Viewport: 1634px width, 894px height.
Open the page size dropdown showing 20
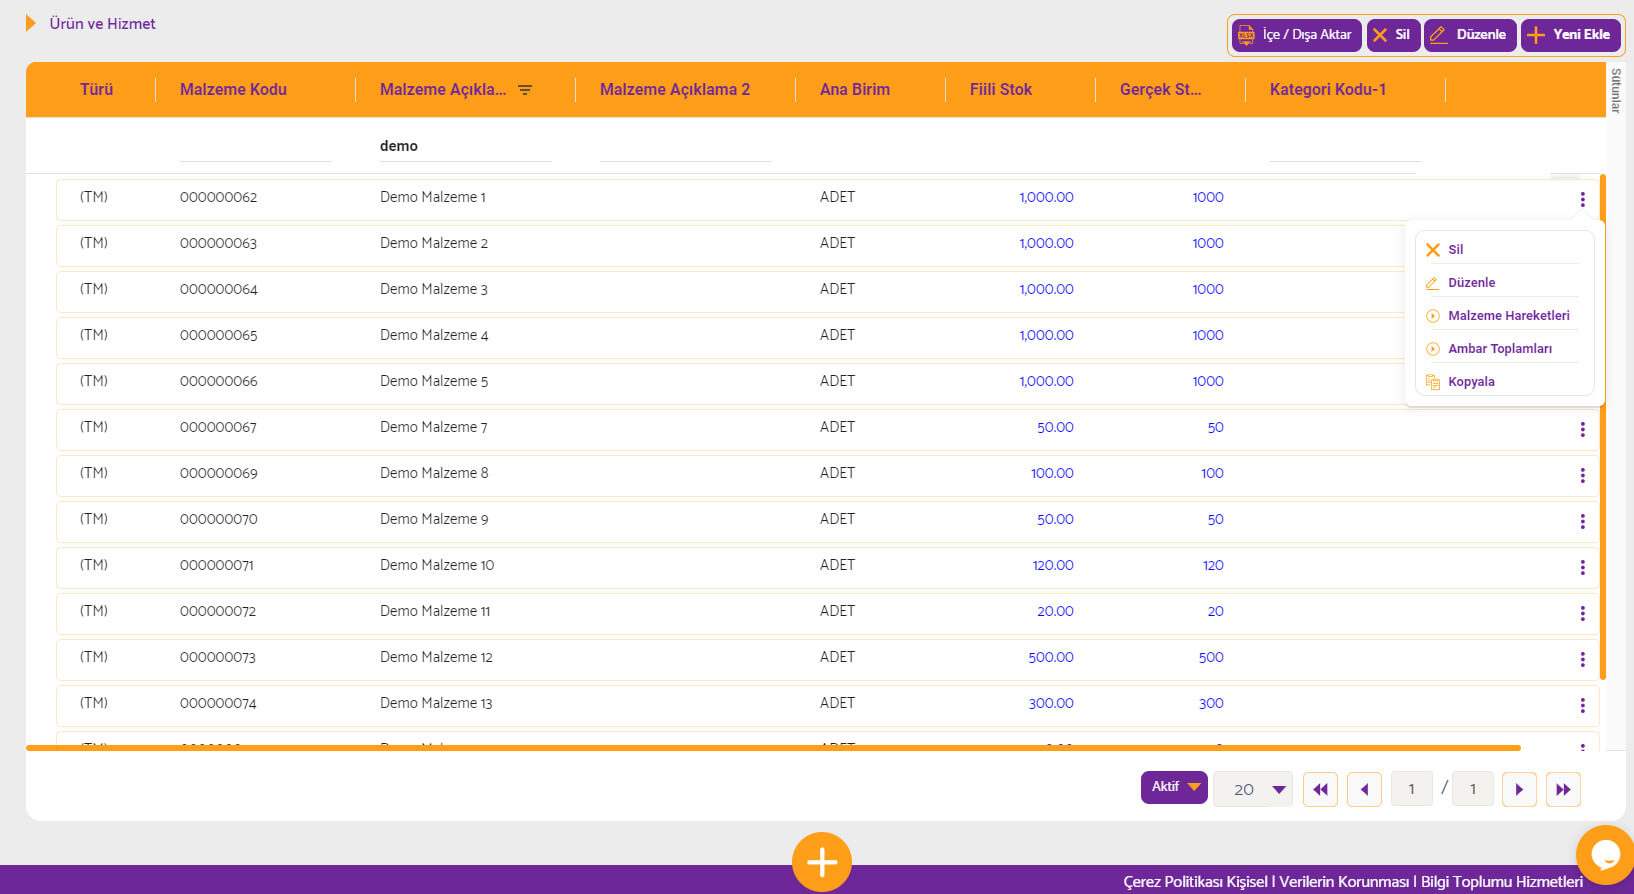pyautogui.click(x=1253, y=789)
